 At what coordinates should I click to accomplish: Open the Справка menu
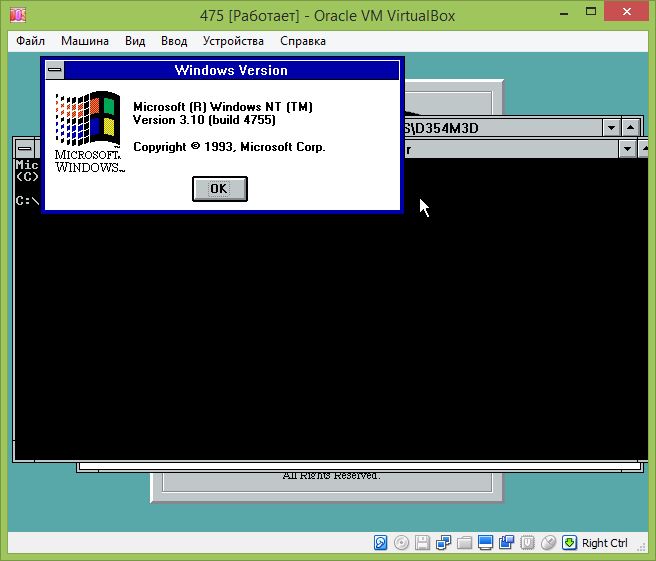point(302,41)
